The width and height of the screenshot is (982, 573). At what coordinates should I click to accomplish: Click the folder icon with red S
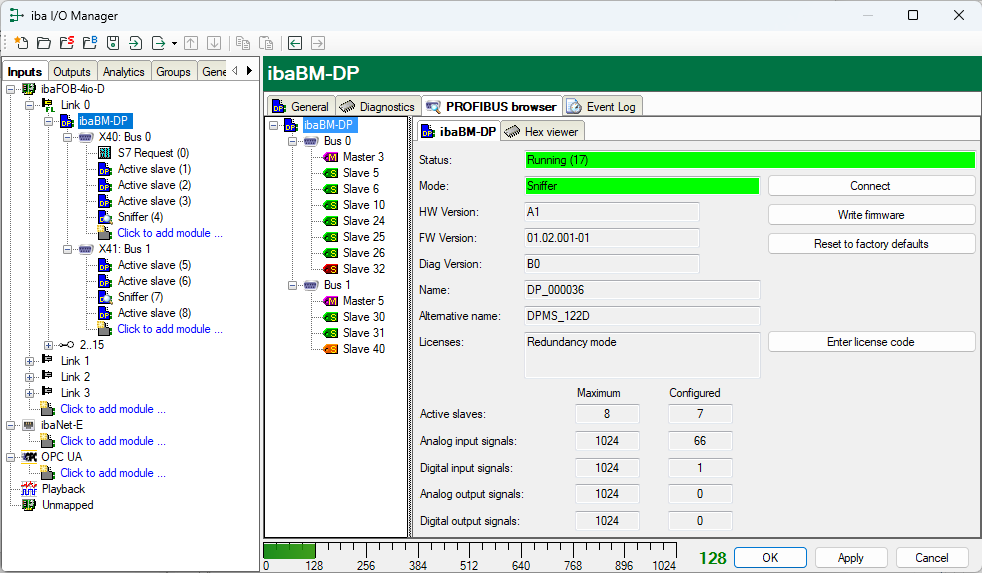coord(66,43)
